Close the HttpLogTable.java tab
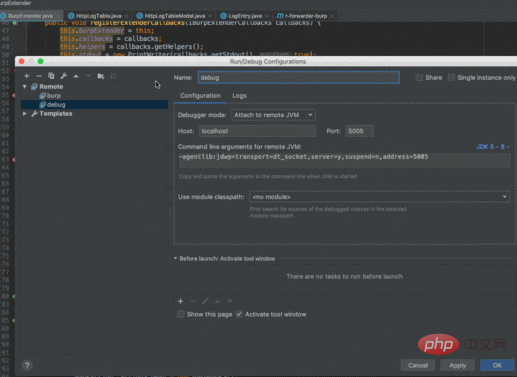 click(126, 16)
